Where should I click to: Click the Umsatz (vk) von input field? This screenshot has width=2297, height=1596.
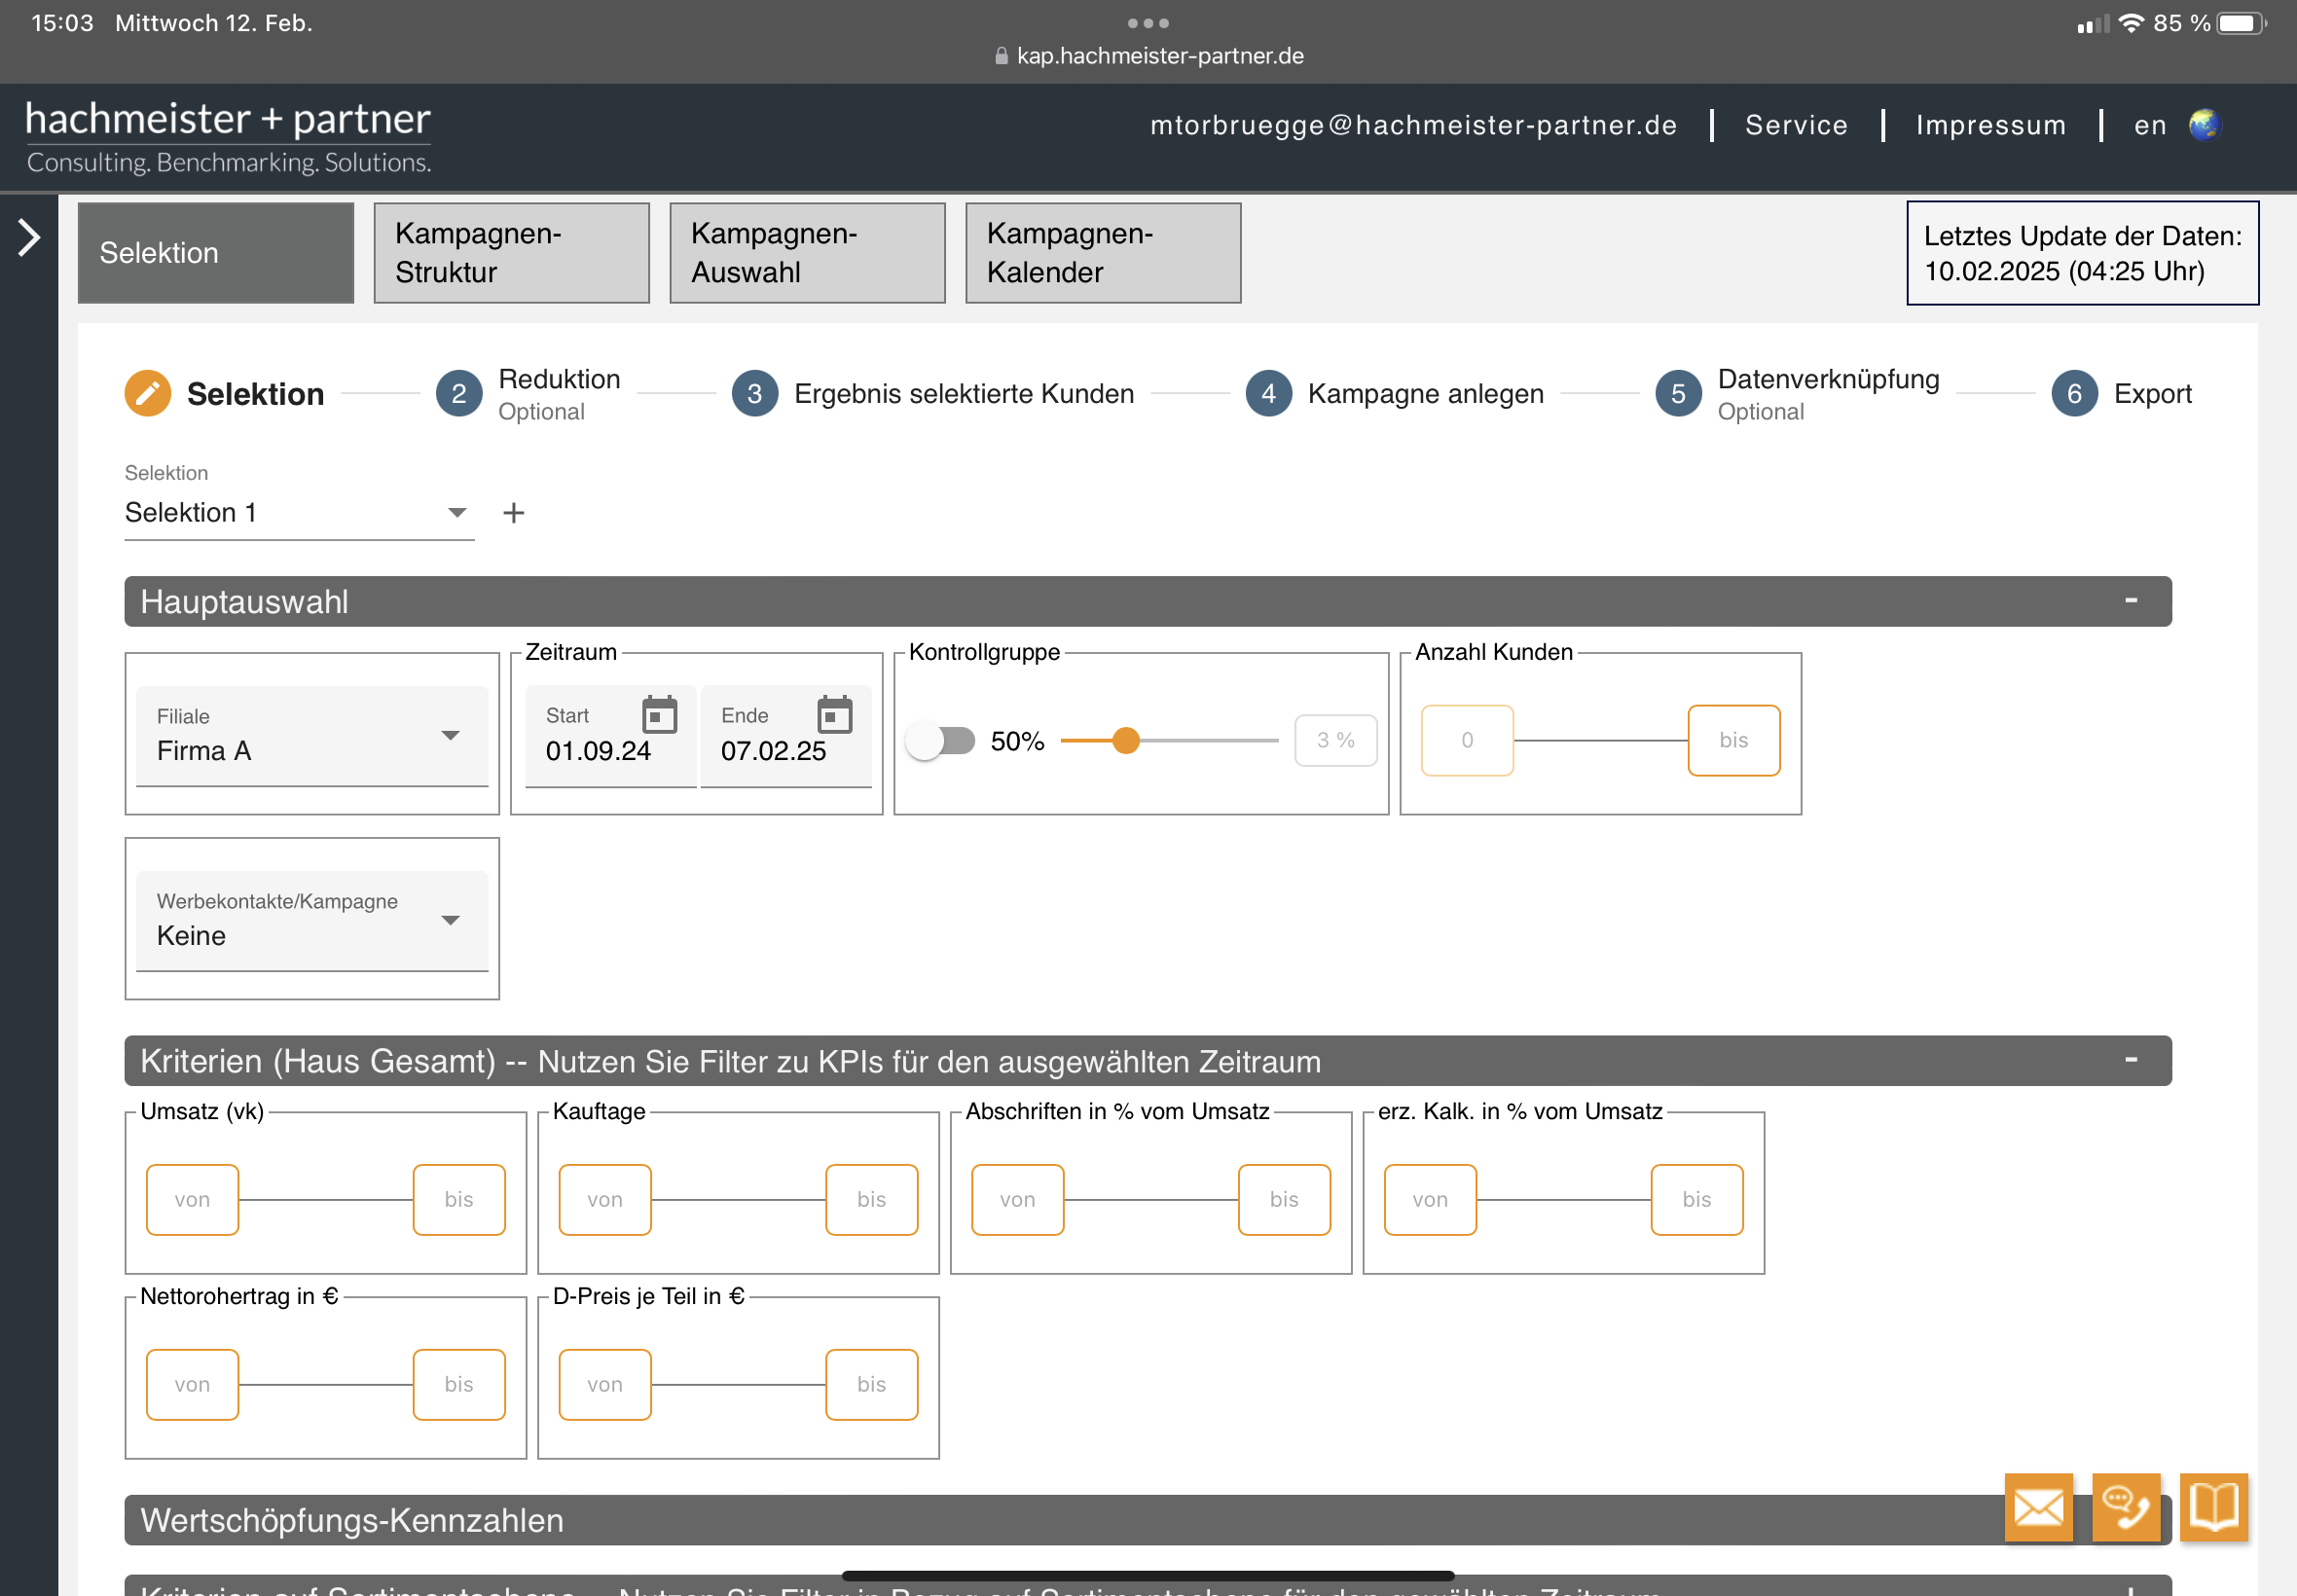click(x=192, y=1199)
